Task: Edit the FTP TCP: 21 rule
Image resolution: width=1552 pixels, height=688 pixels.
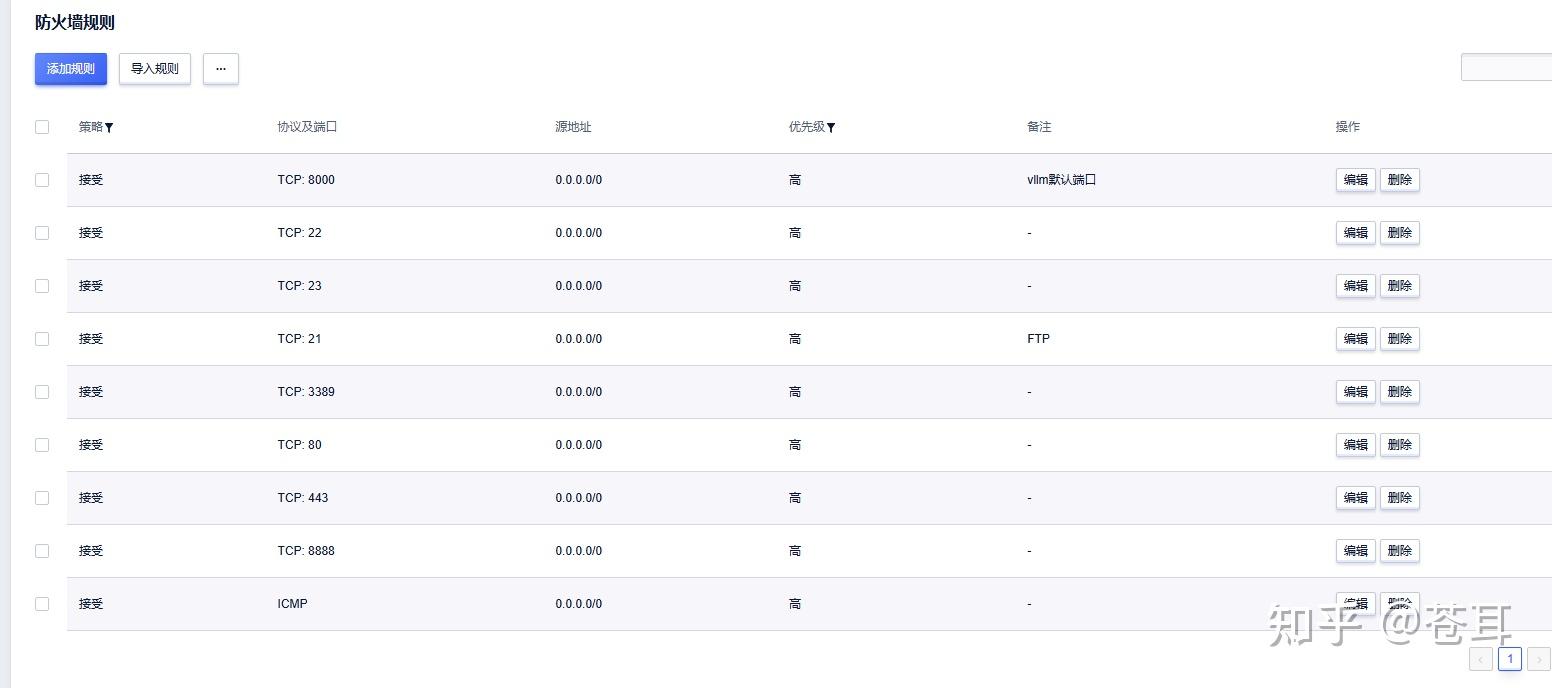Action: 1355,339
